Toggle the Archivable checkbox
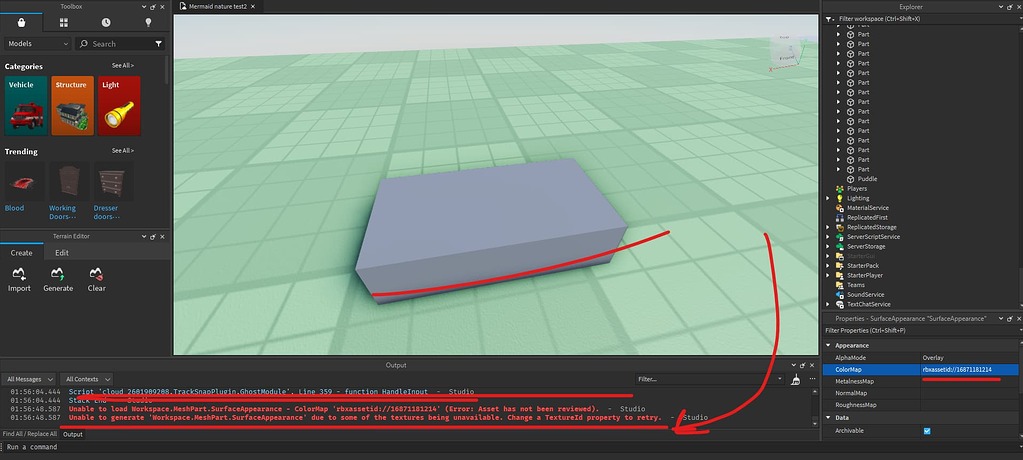1023x460 pixels. [x=927, y=431]
